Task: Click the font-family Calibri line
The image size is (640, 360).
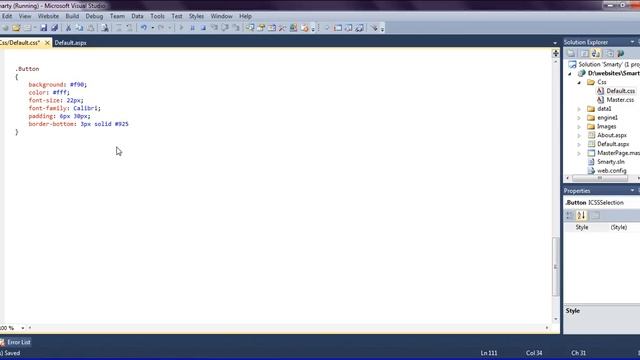Action: point(64,108)
